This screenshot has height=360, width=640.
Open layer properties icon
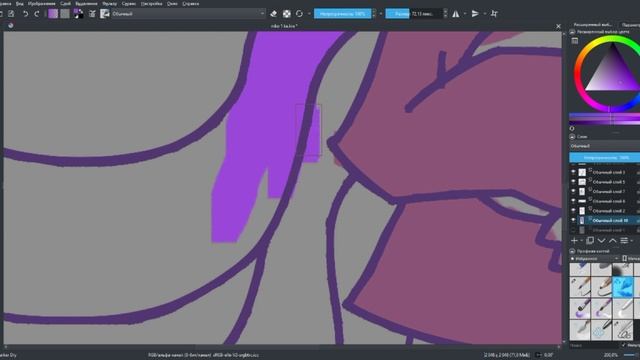[624, 241]
